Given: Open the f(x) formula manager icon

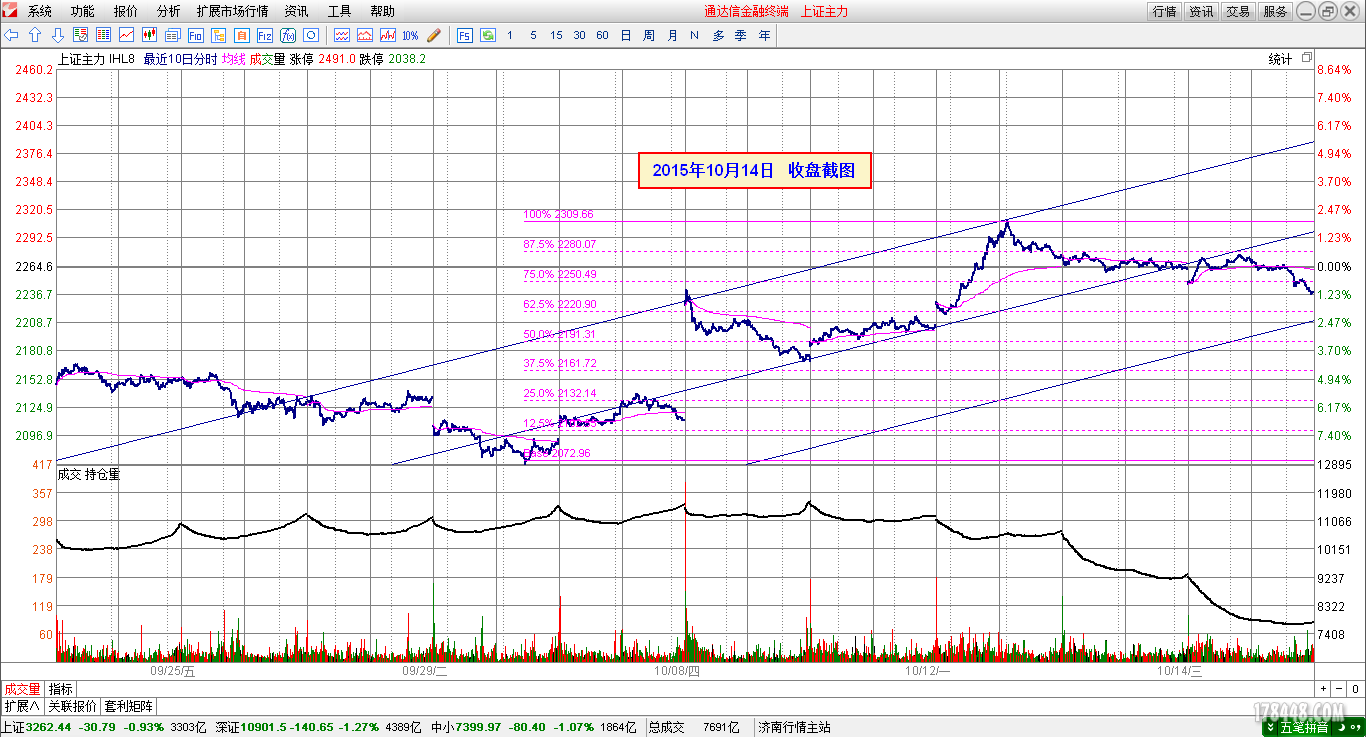Looking at the screenshot, I should point(287,35).
